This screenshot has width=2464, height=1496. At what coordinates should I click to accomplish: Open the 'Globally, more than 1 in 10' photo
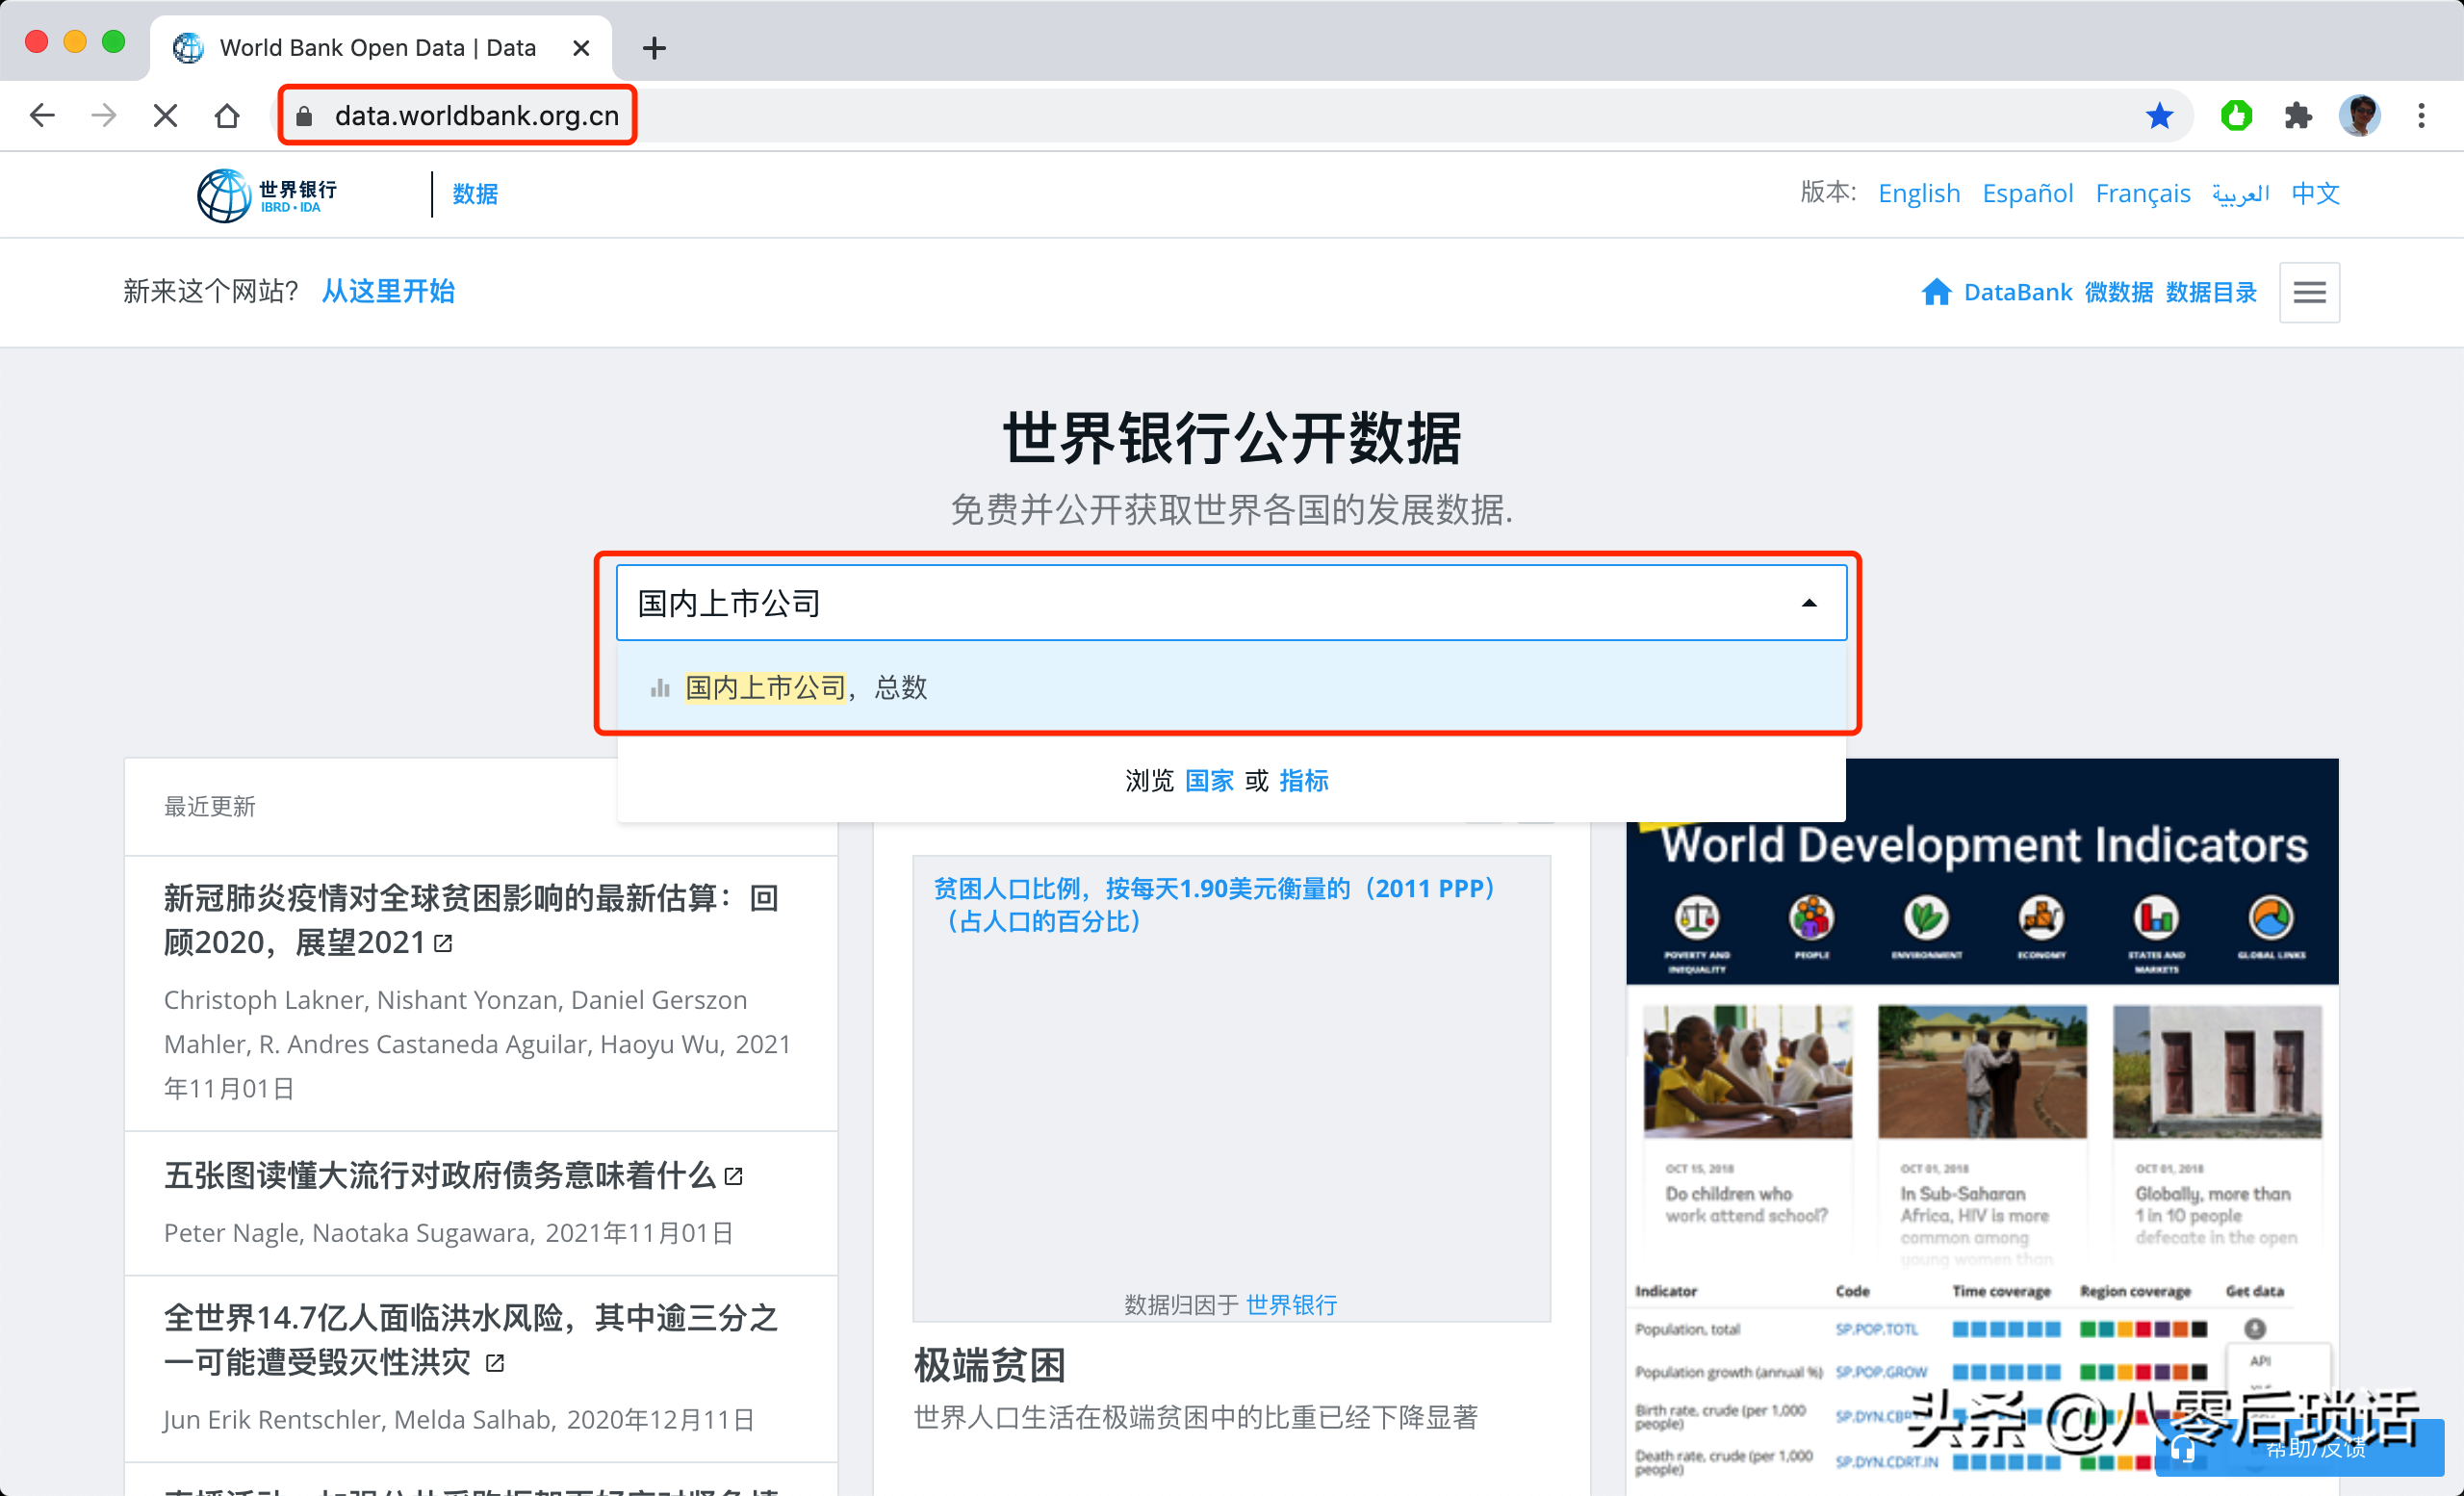[x=2216, y=1072]
